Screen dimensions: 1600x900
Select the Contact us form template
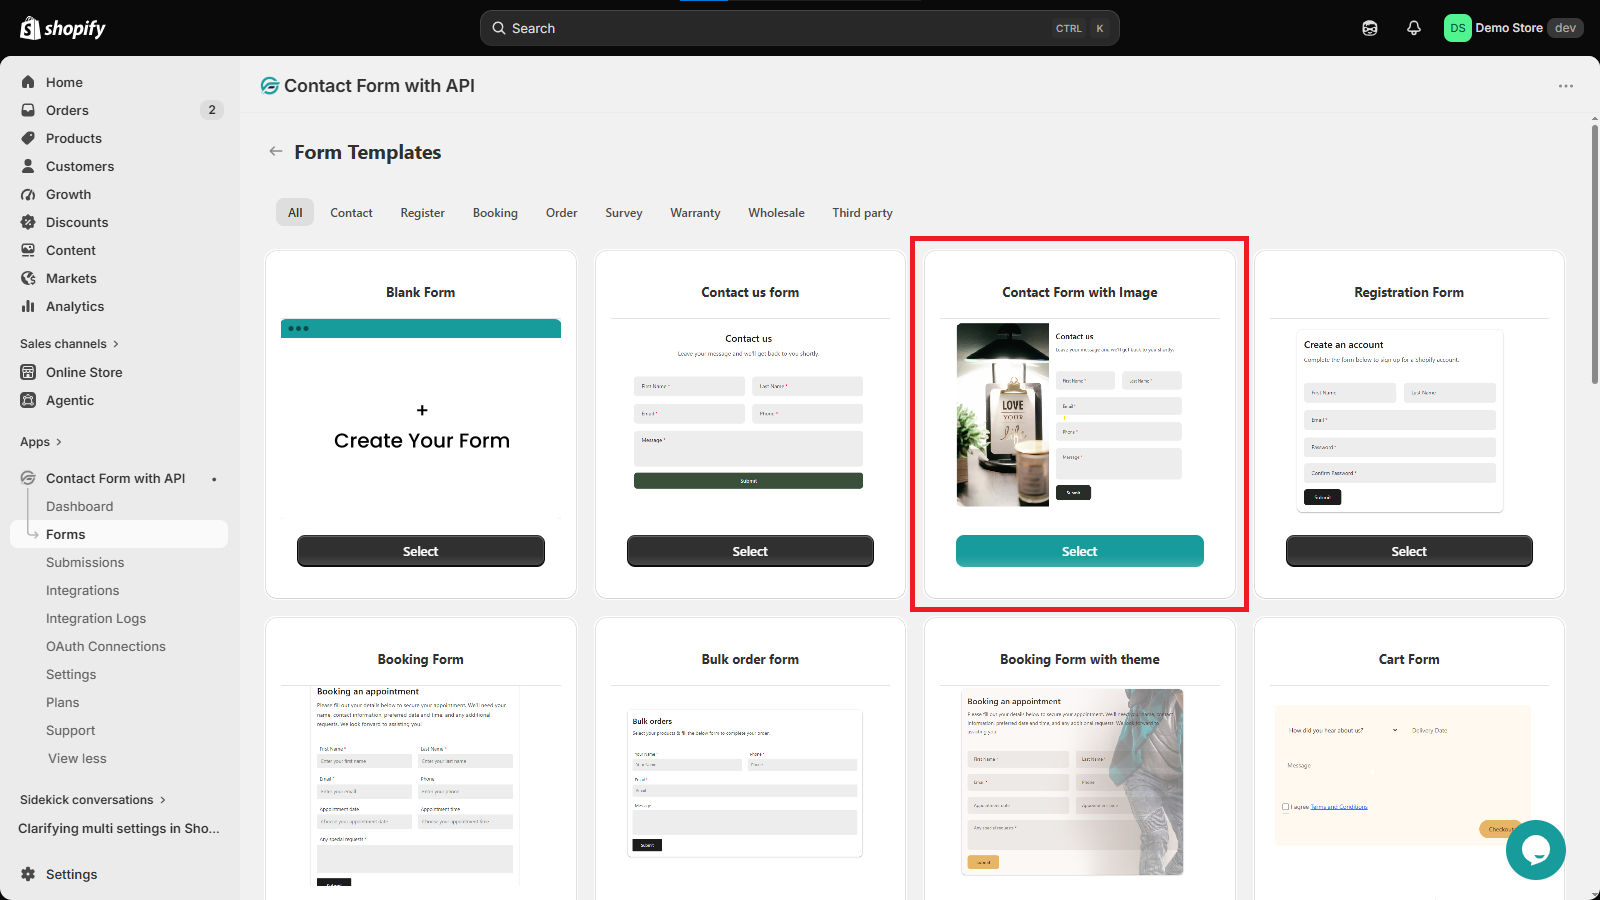click(x=750, y=551)
